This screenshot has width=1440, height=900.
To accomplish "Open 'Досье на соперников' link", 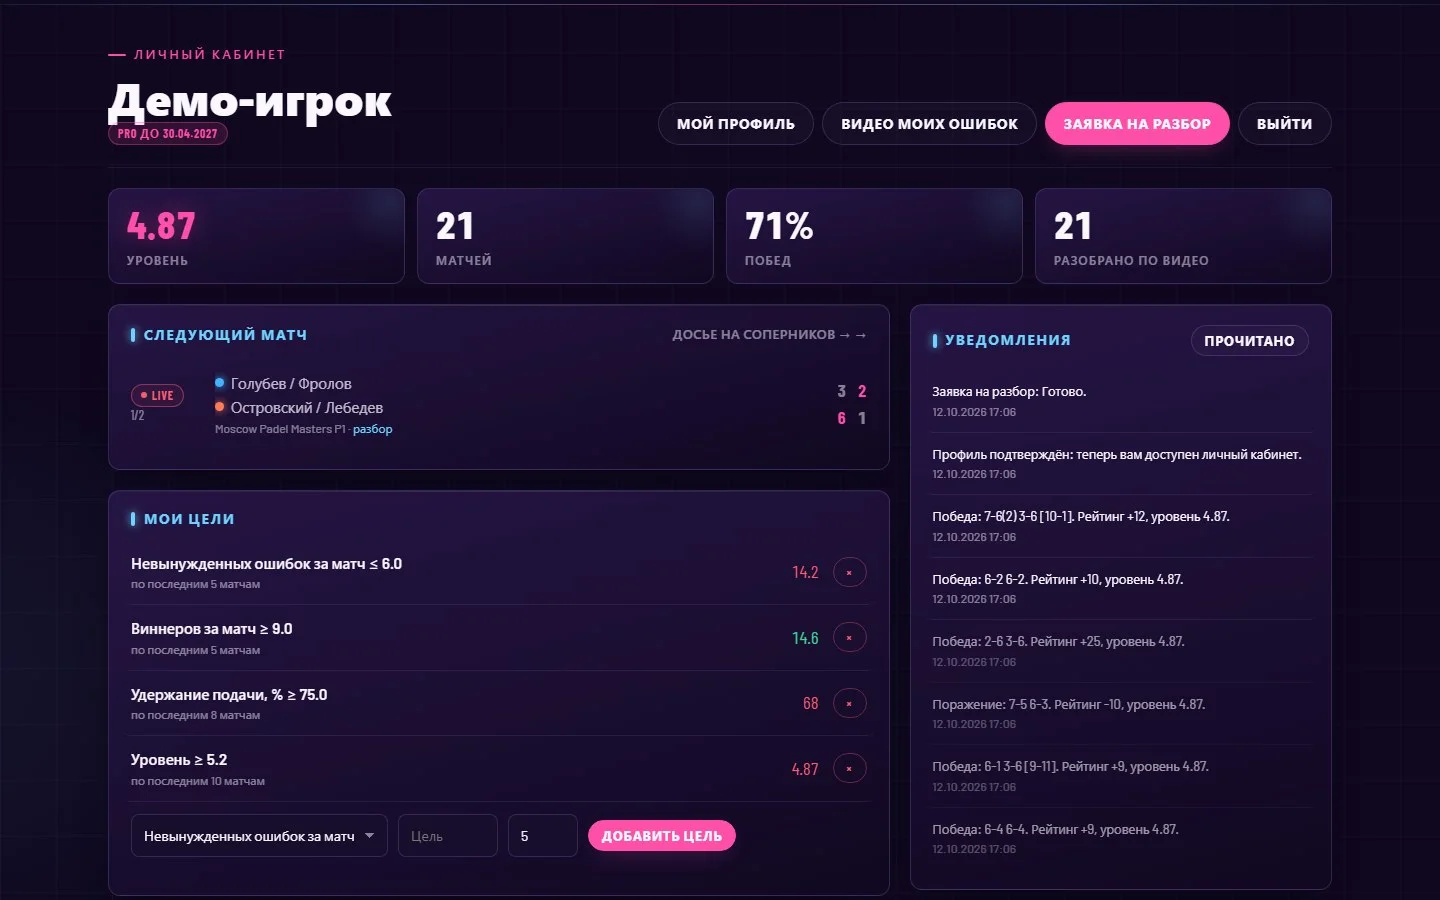I will pyautogui.click(x=769, y=335).
